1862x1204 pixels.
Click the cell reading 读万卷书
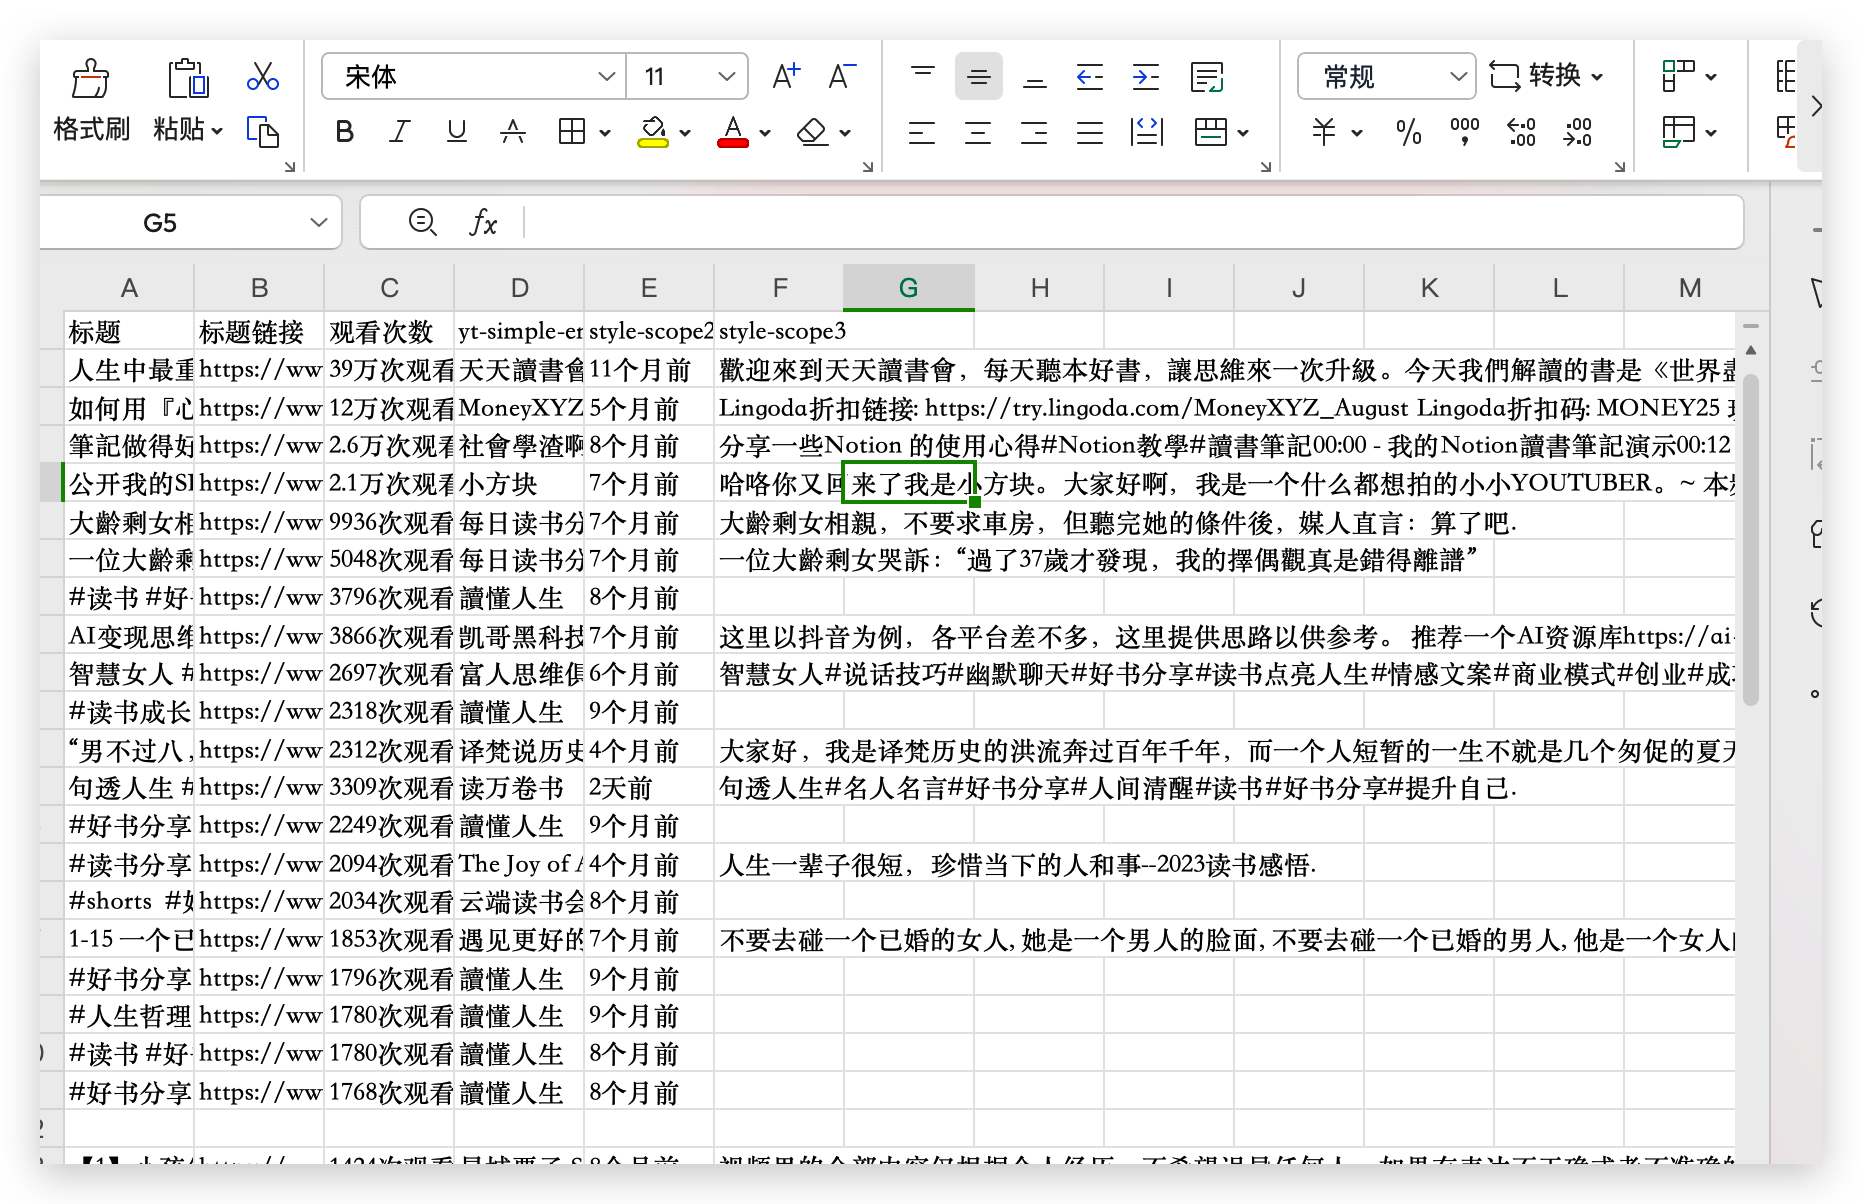519,788
